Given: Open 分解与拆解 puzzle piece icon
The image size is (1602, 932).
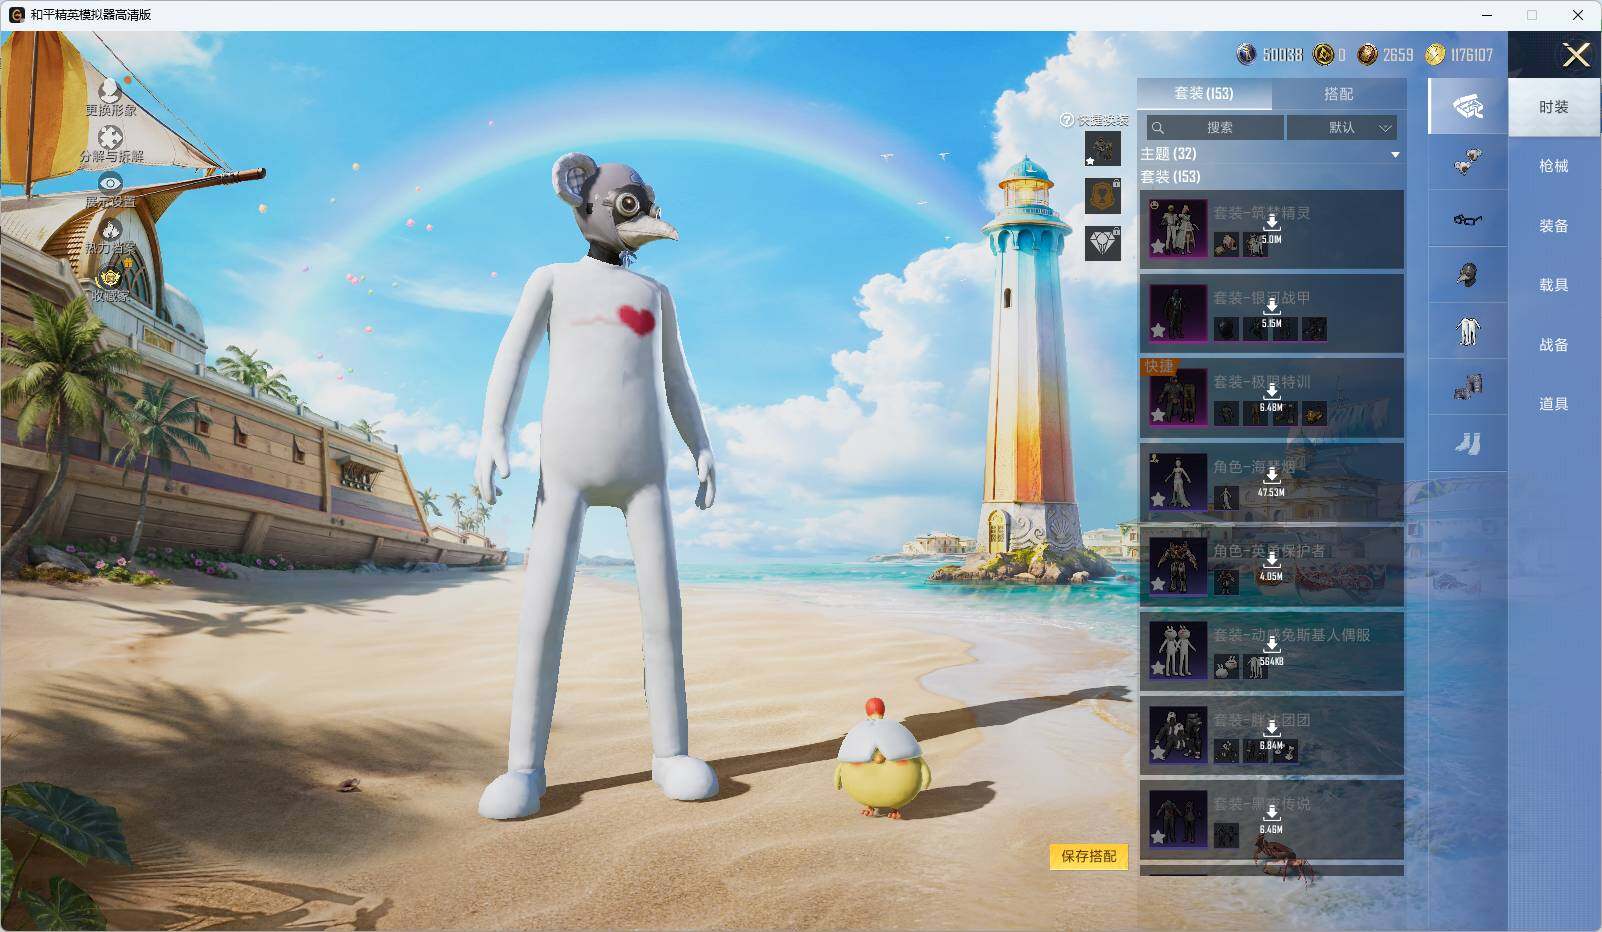Looking at the screenshot, I should (x=110, y=138).
